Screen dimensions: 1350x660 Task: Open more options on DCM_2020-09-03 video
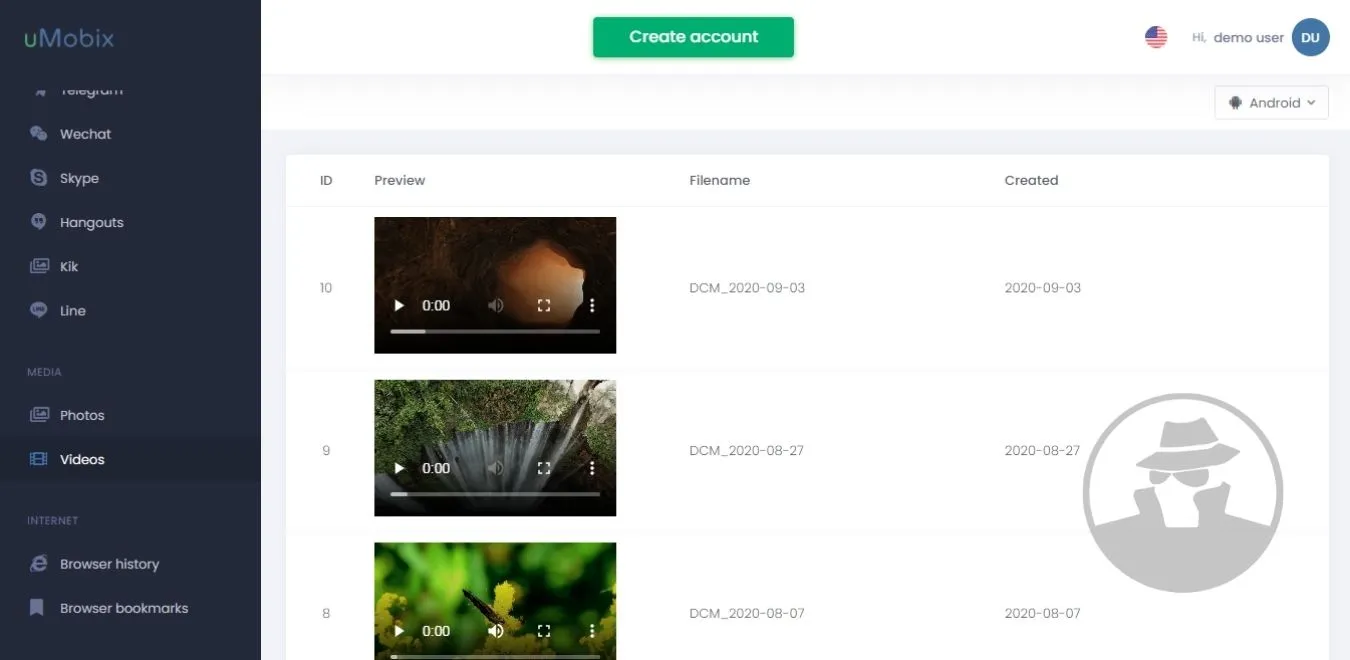pos(592,306)
